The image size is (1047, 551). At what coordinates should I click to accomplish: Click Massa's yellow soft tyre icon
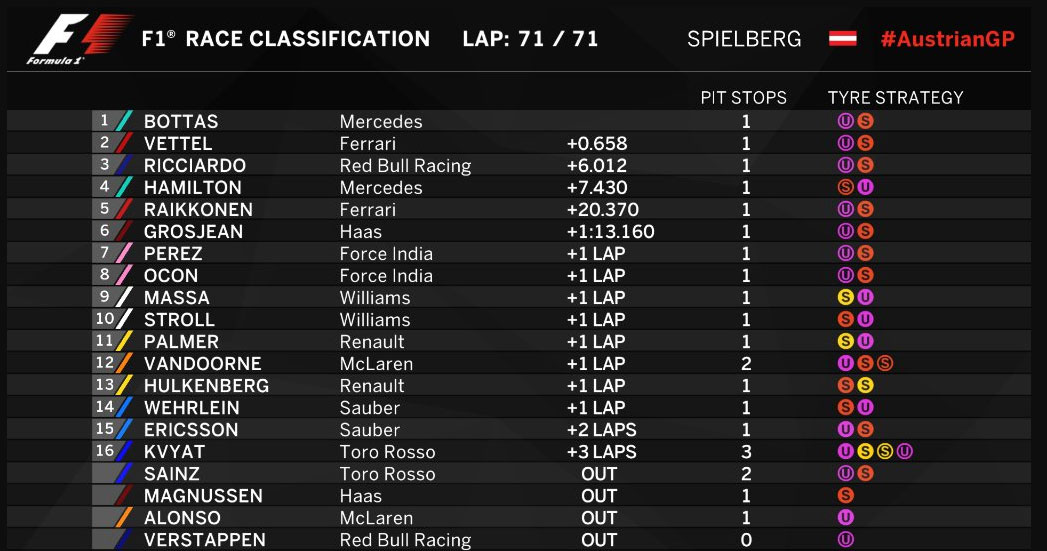coord(845,297)
